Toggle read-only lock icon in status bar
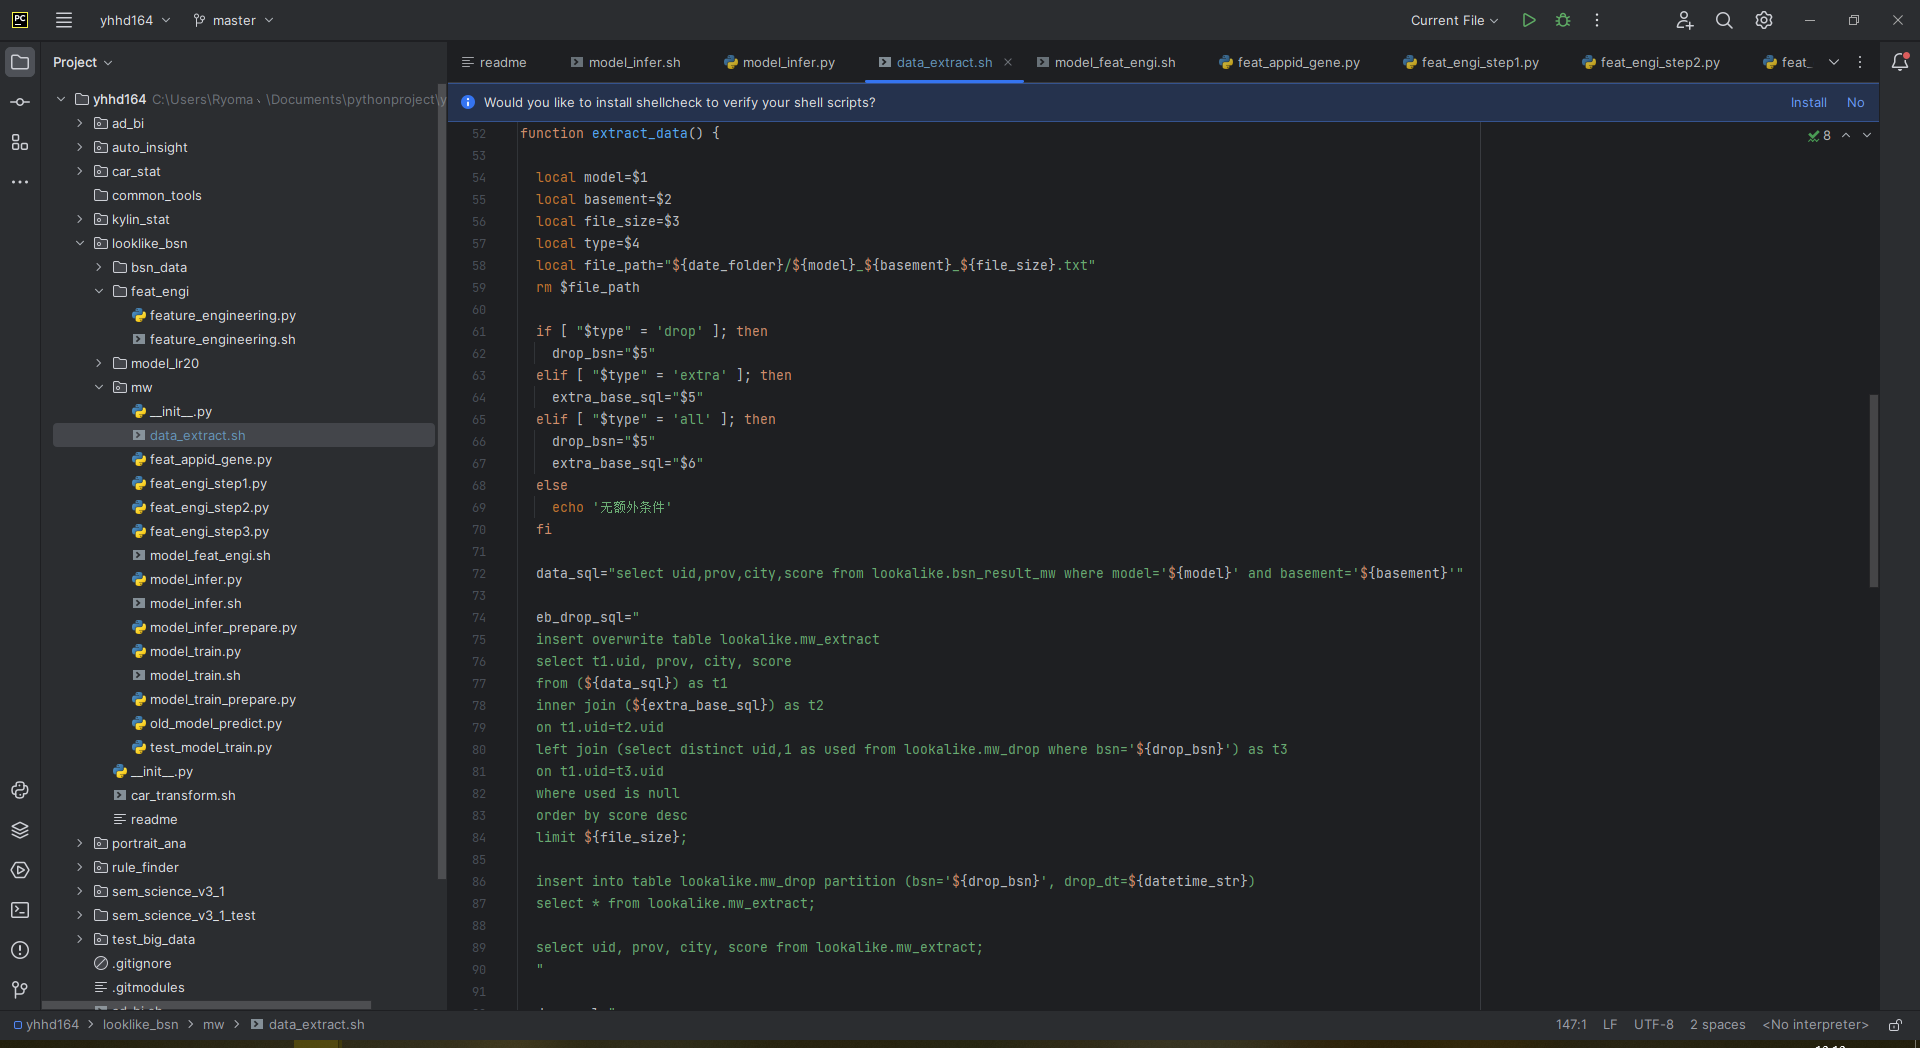The image size is (1920, 1048). click(x=1895, y=1025)
